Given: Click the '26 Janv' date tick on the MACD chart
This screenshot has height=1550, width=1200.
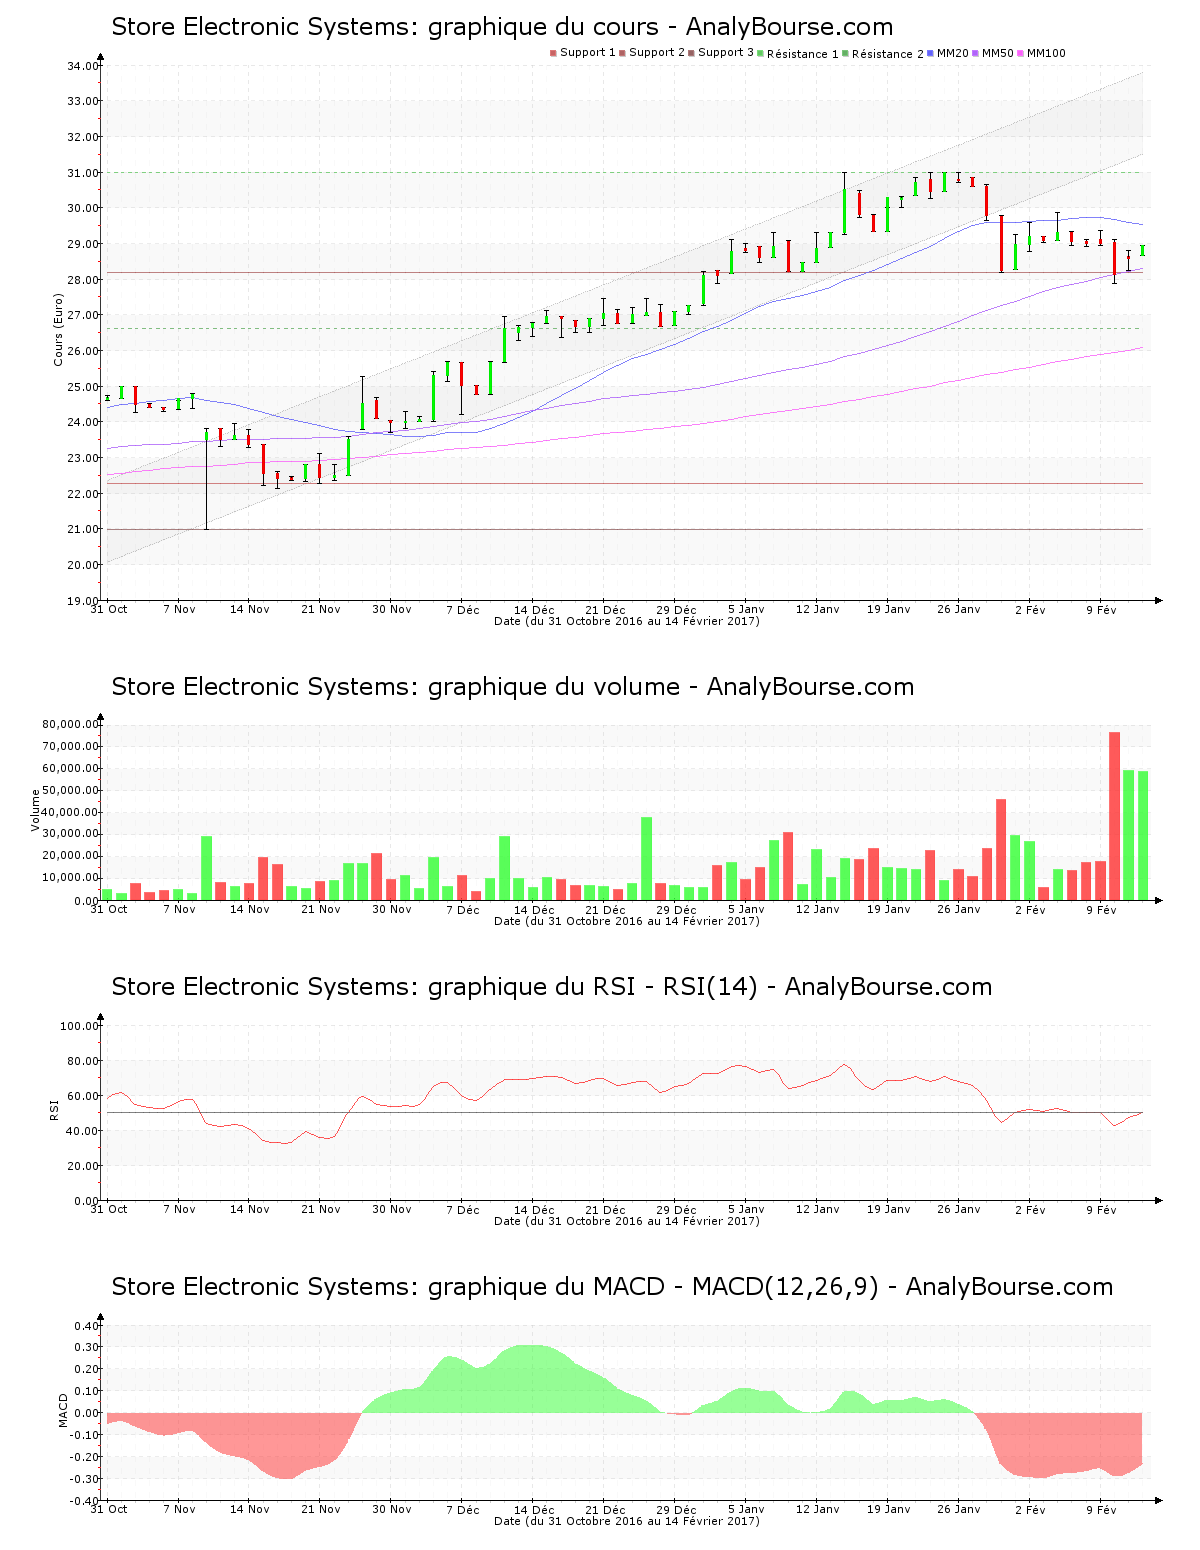Looking at the screenshot, I should click(x=959, y=1509).
